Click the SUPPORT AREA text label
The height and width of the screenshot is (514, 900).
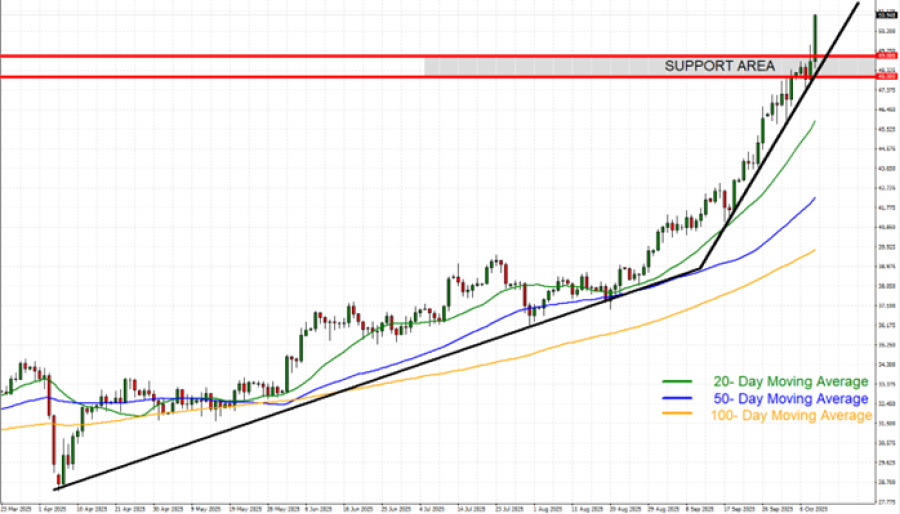coord(719,66)
